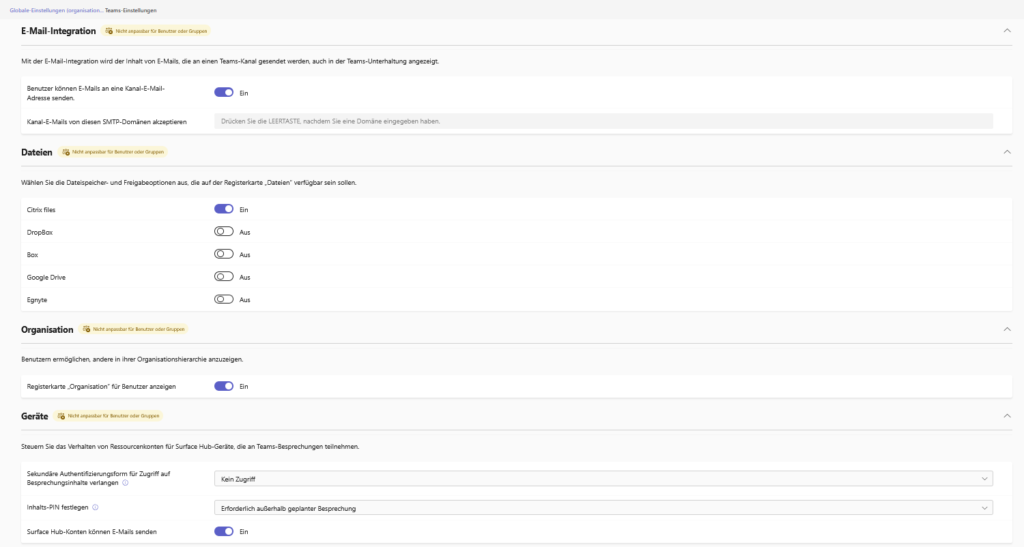
Task: Open the Kein Zugriff dropdown
Action: [604, 479]
